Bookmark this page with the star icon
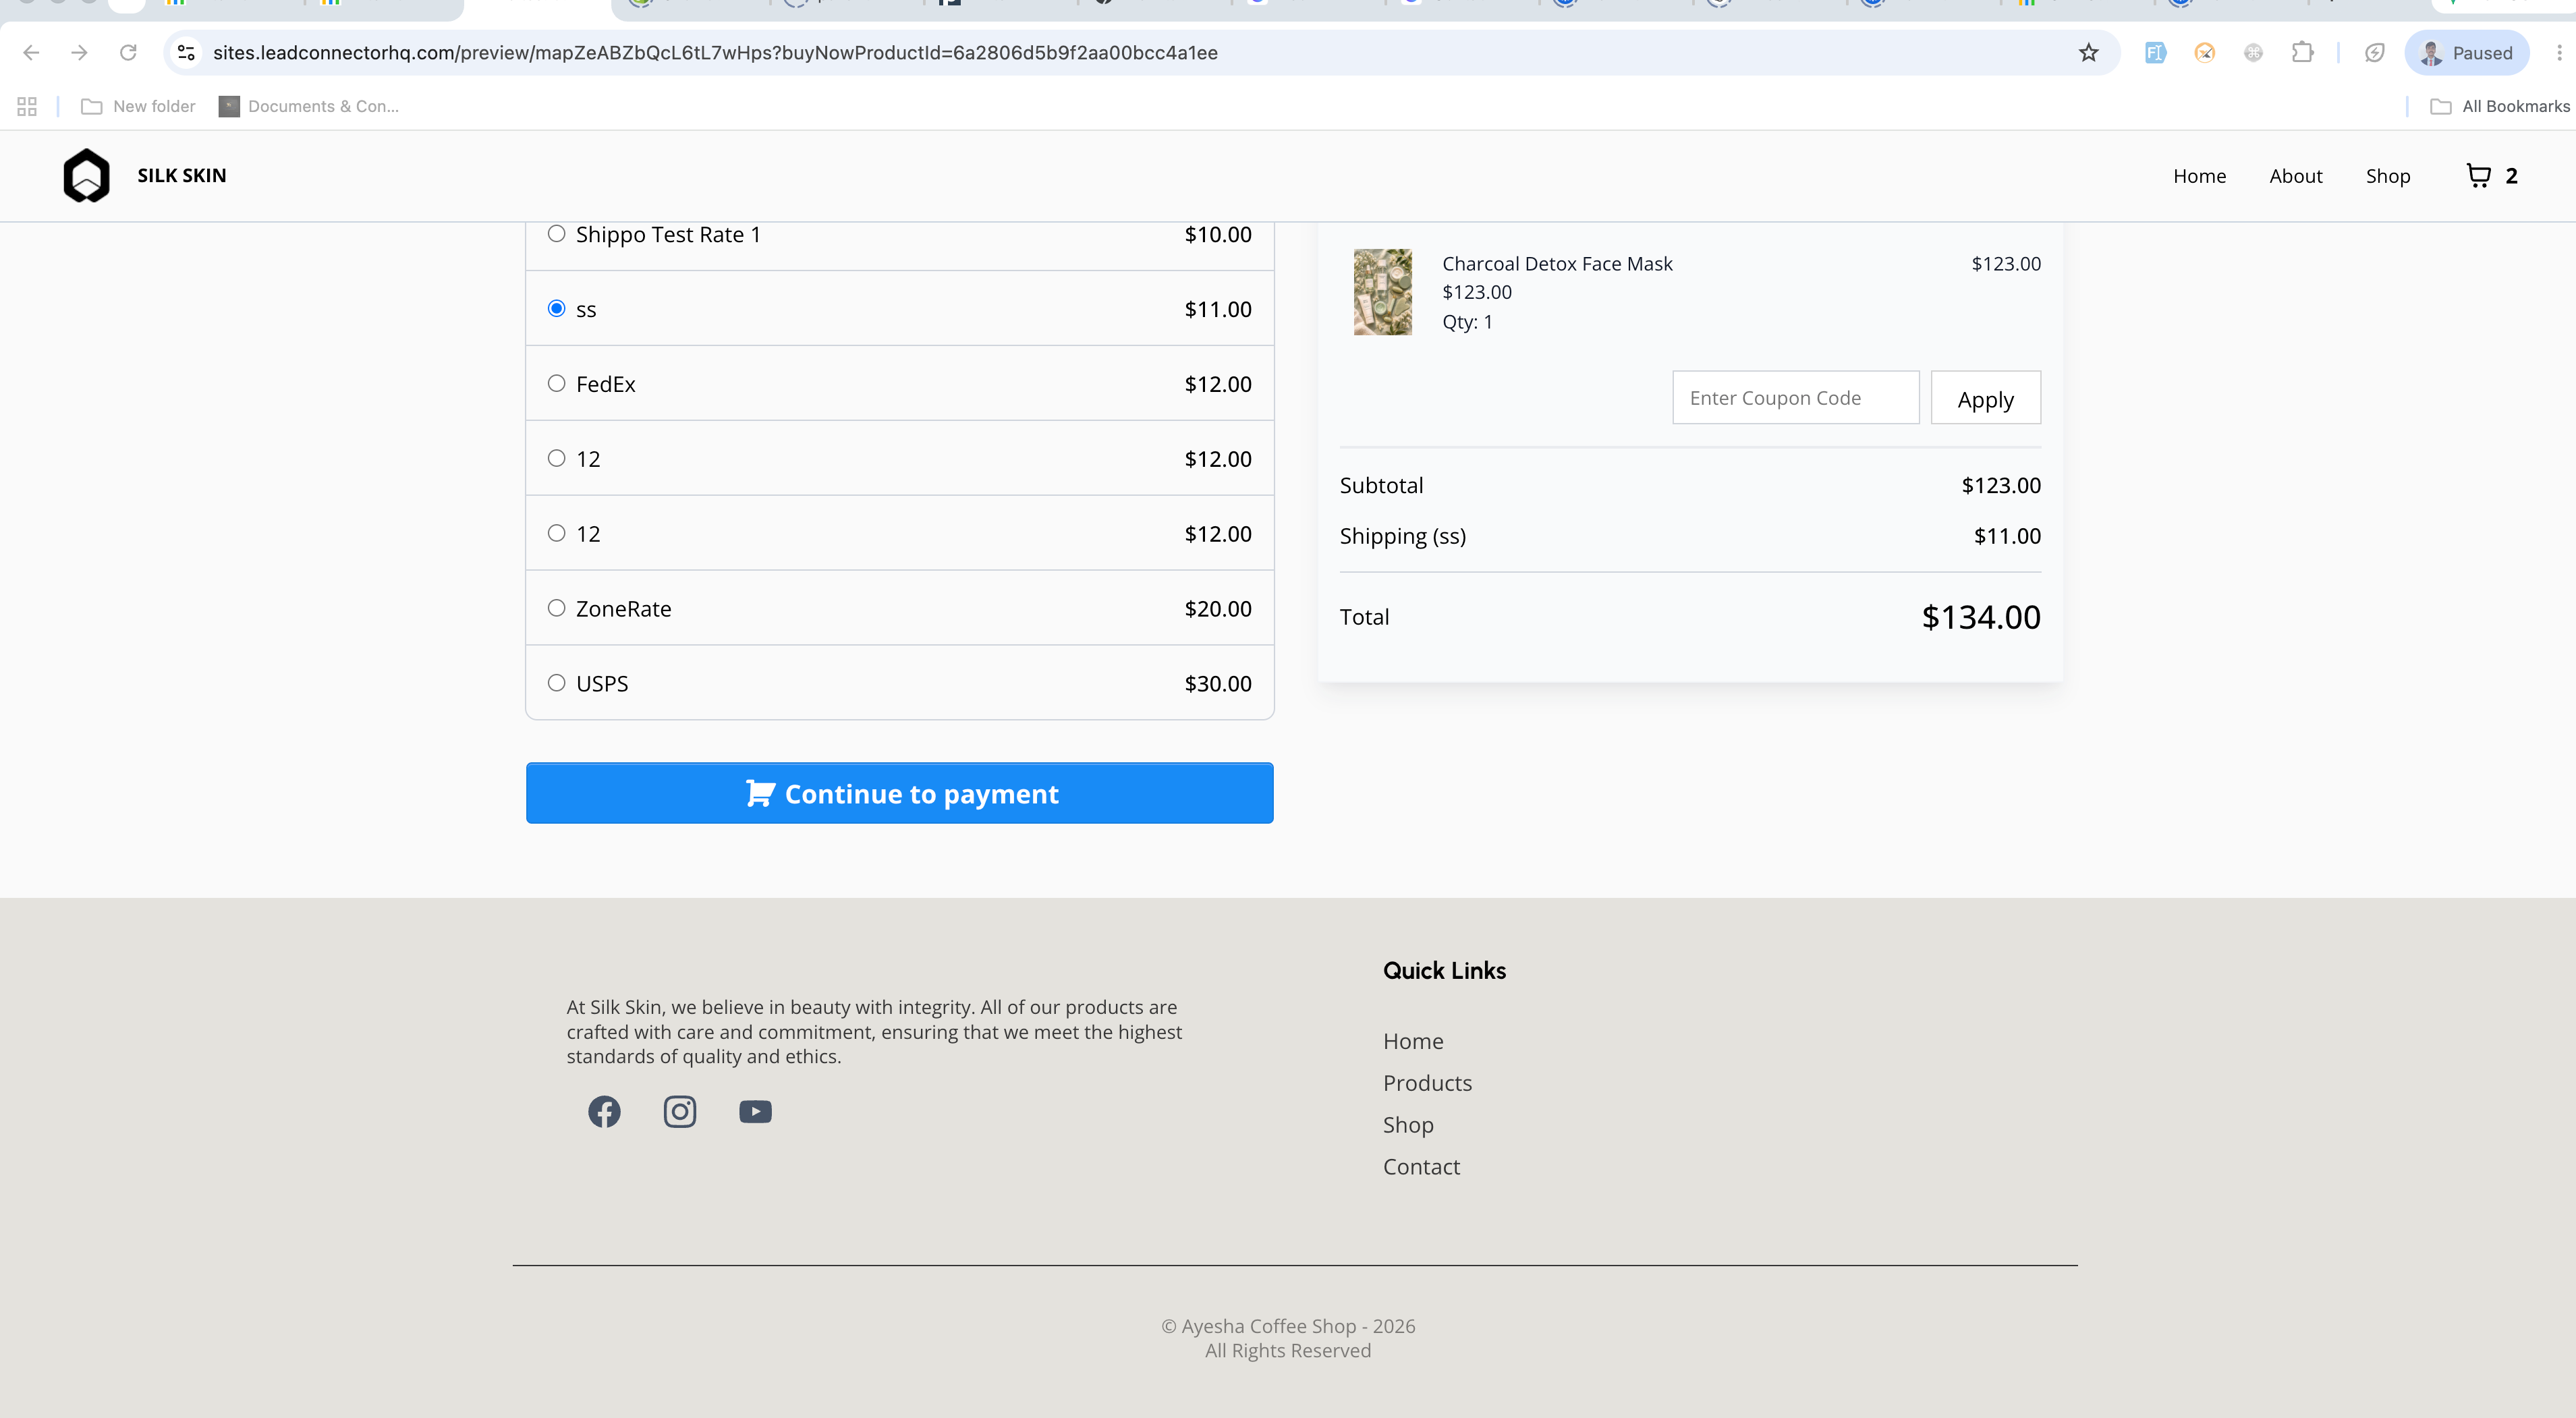This screenshot has width=2576, height=1418. tap(2088, 53)
